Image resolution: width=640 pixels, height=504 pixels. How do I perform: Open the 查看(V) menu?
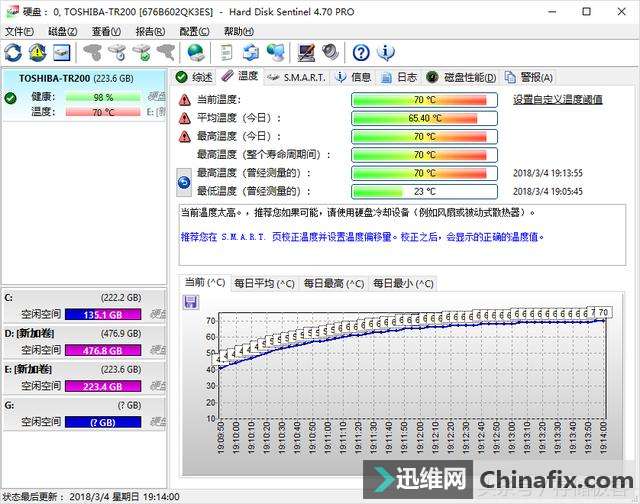[x=106, y=31]
